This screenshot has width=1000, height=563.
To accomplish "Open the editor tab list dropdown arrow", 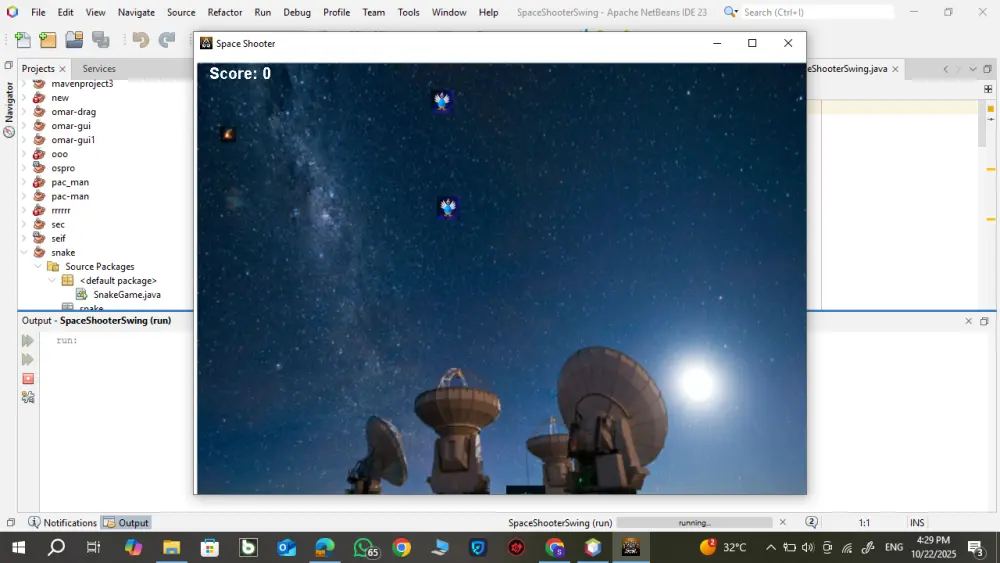I will pyautogui.click(x=973, y=69).
